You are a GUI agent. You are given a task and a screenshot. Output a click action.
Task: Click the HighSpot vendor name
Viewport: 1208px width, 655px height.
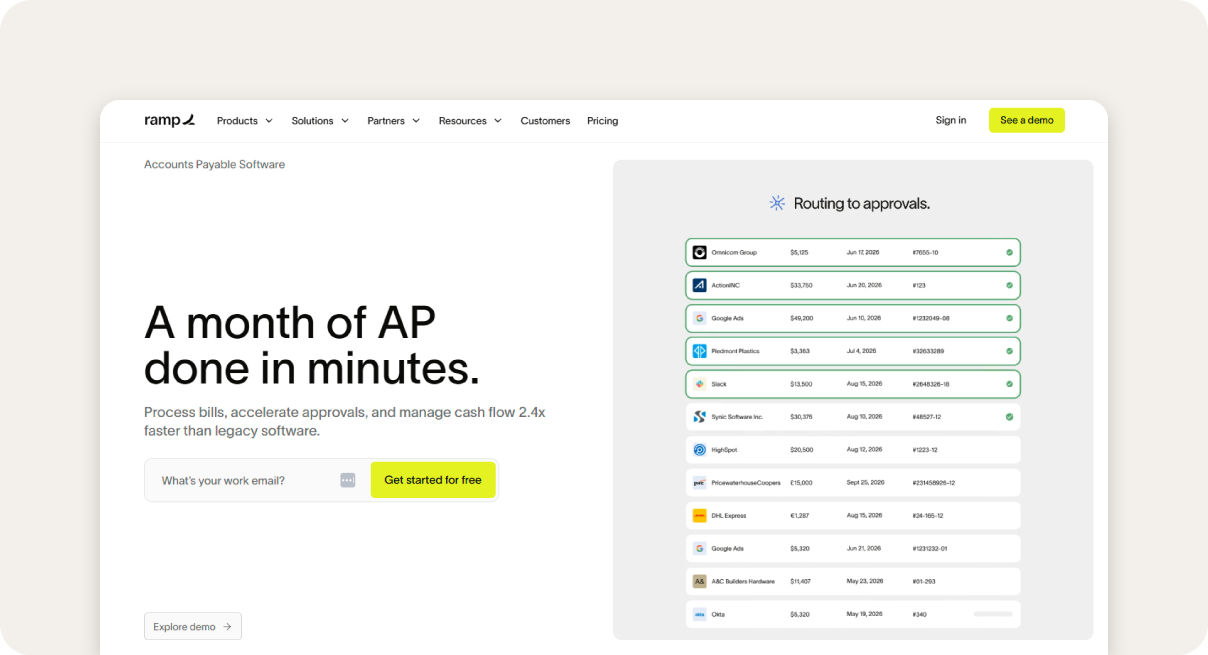tap(724, 450)
